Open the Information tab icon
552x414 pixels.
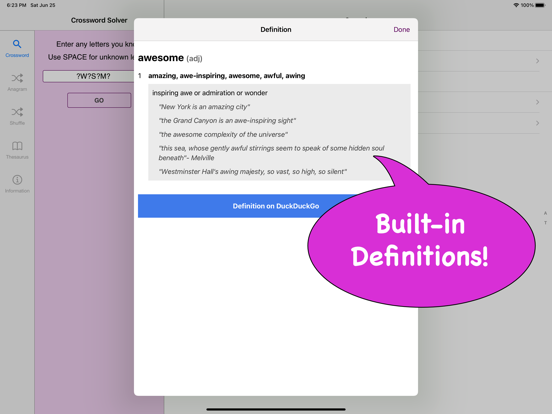point(17,180)
